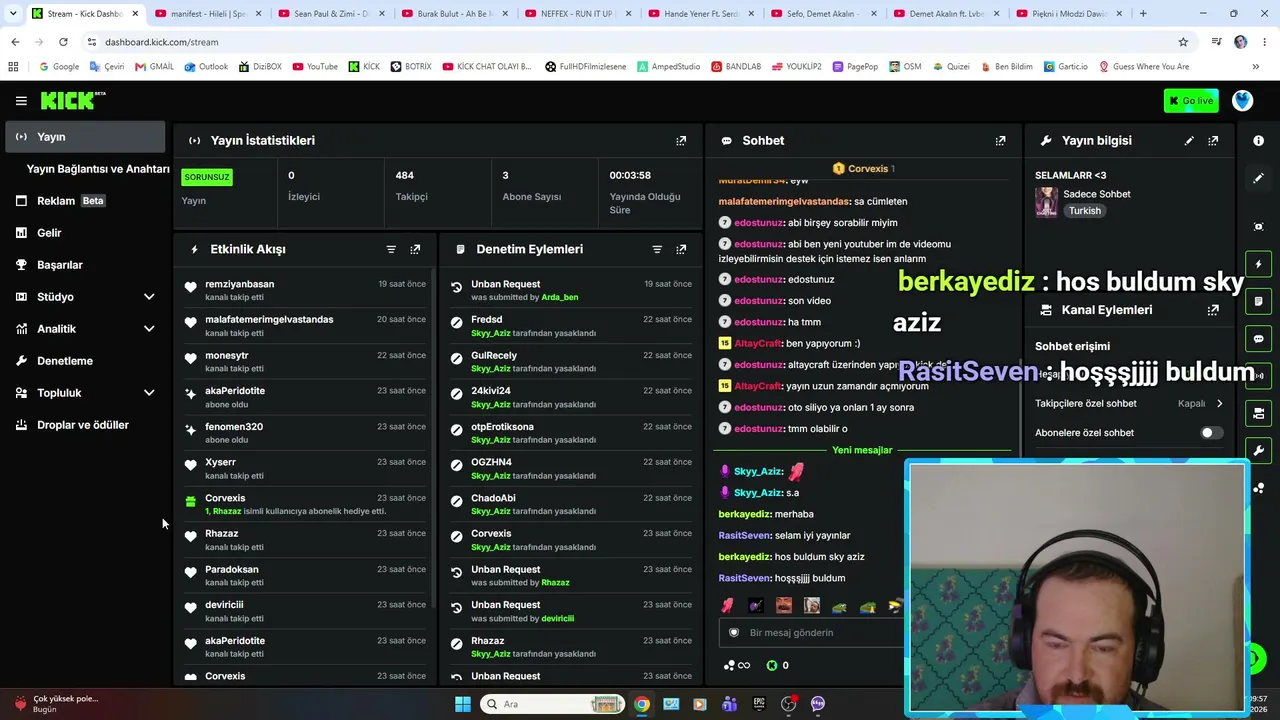Toggle the document mod-actions sidebar icon
The image size is (1280, 720).
point(1258,301)
